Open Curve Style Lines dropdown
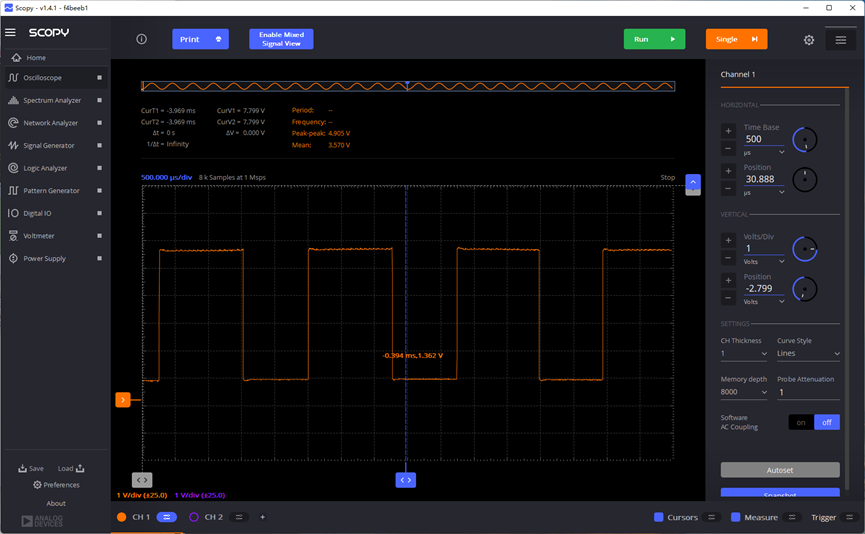This screenshot has height=534, width=865. [808, 354]
